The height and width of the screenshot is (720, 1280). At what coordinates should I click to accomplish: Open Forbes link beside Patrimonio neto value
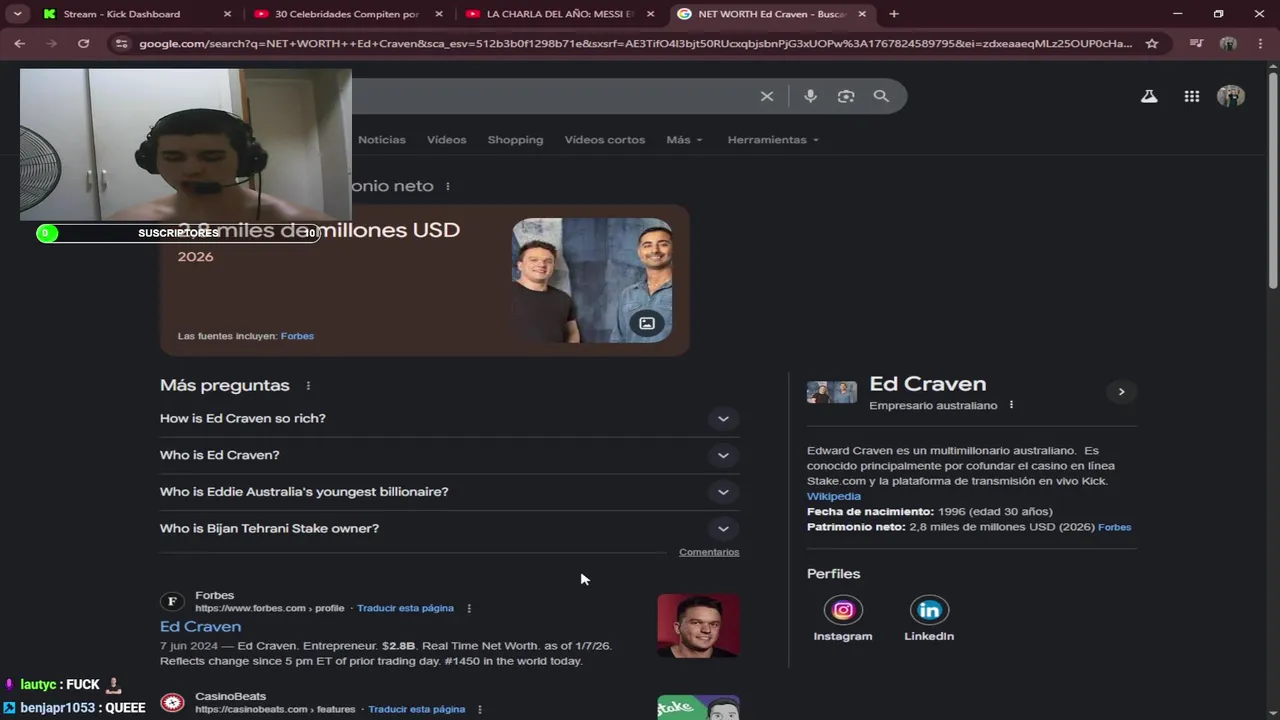click(1115, 527)
